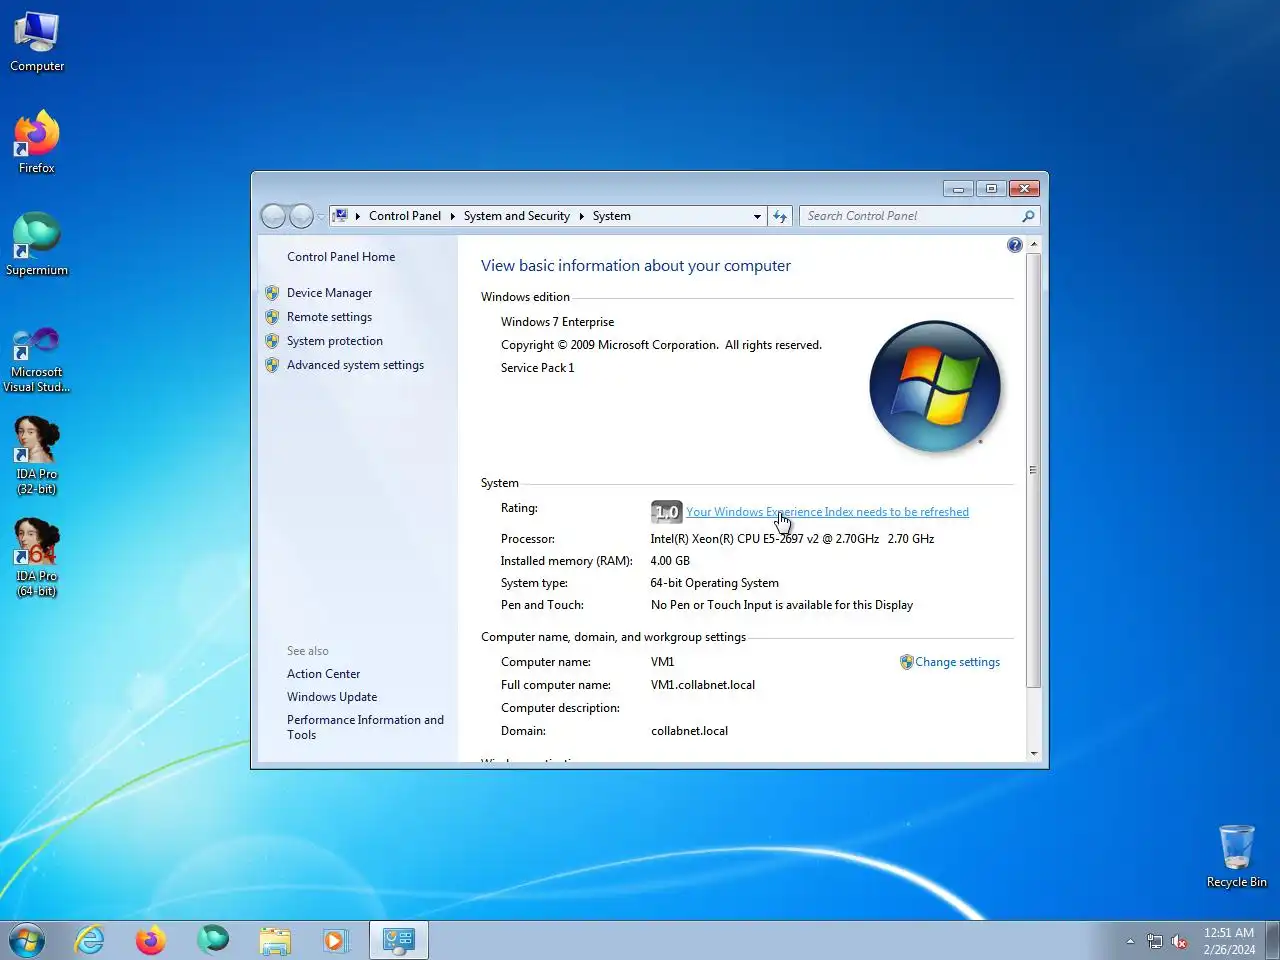
Task: Click the vertical scrollbar thumb
Action: 1034,470
